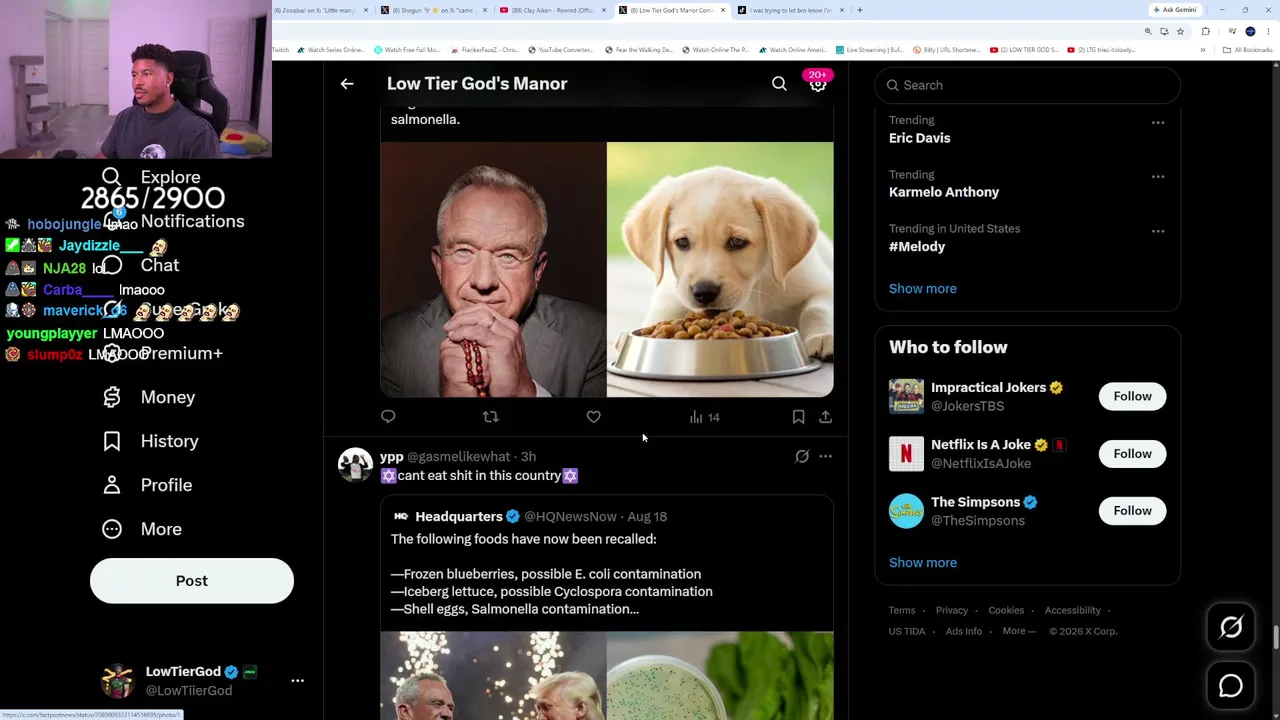The image size is (1280, 720).
Task: Bookmark this page with the star icon
Action: [1180, 31]
